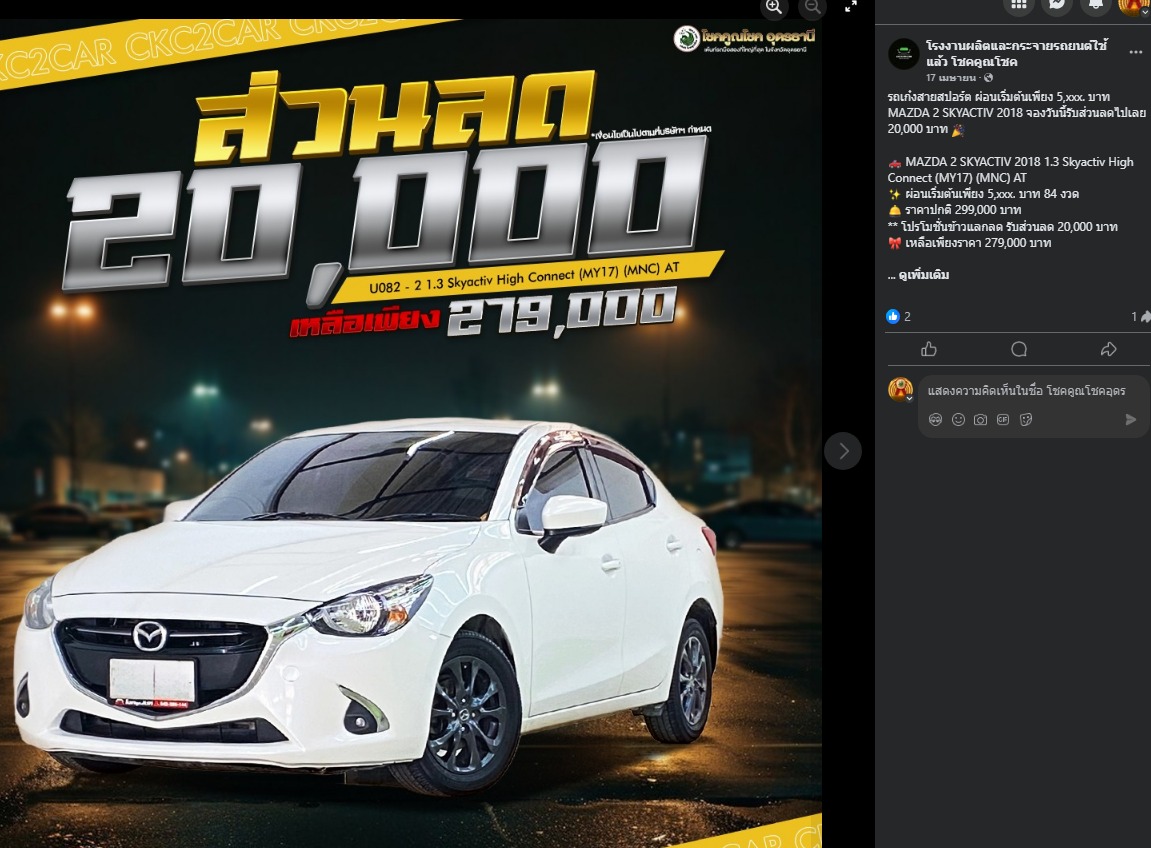Click text ราคาปกติ 299,000 บาท
The width and height of the screenshot is (1151, 848).
coord(962,210)
